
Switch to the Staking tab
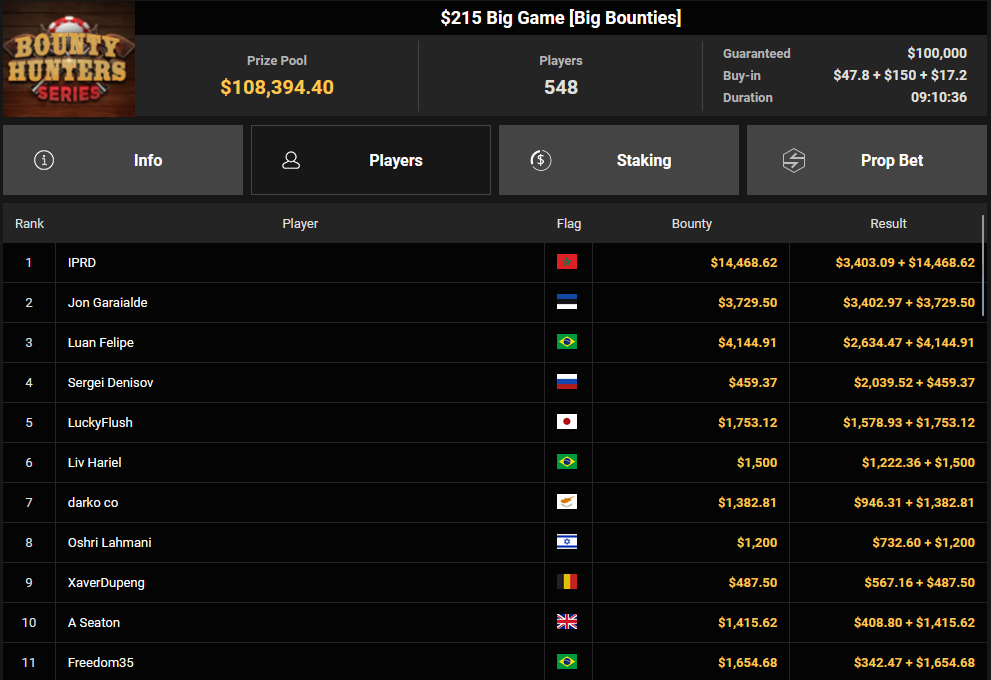619,160
